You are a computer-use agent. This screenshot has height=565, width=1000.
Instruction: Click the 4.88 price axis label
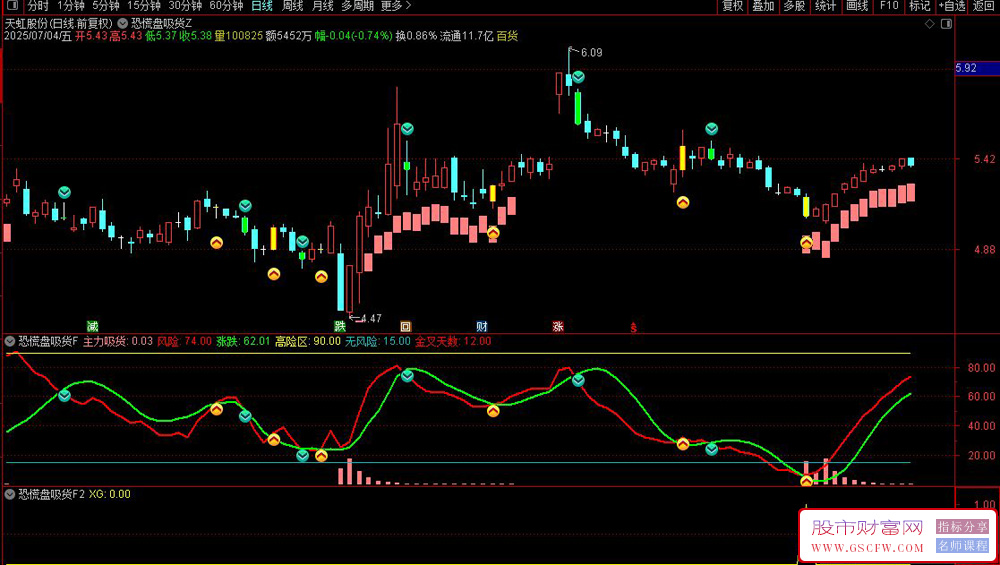click(984, 249)
